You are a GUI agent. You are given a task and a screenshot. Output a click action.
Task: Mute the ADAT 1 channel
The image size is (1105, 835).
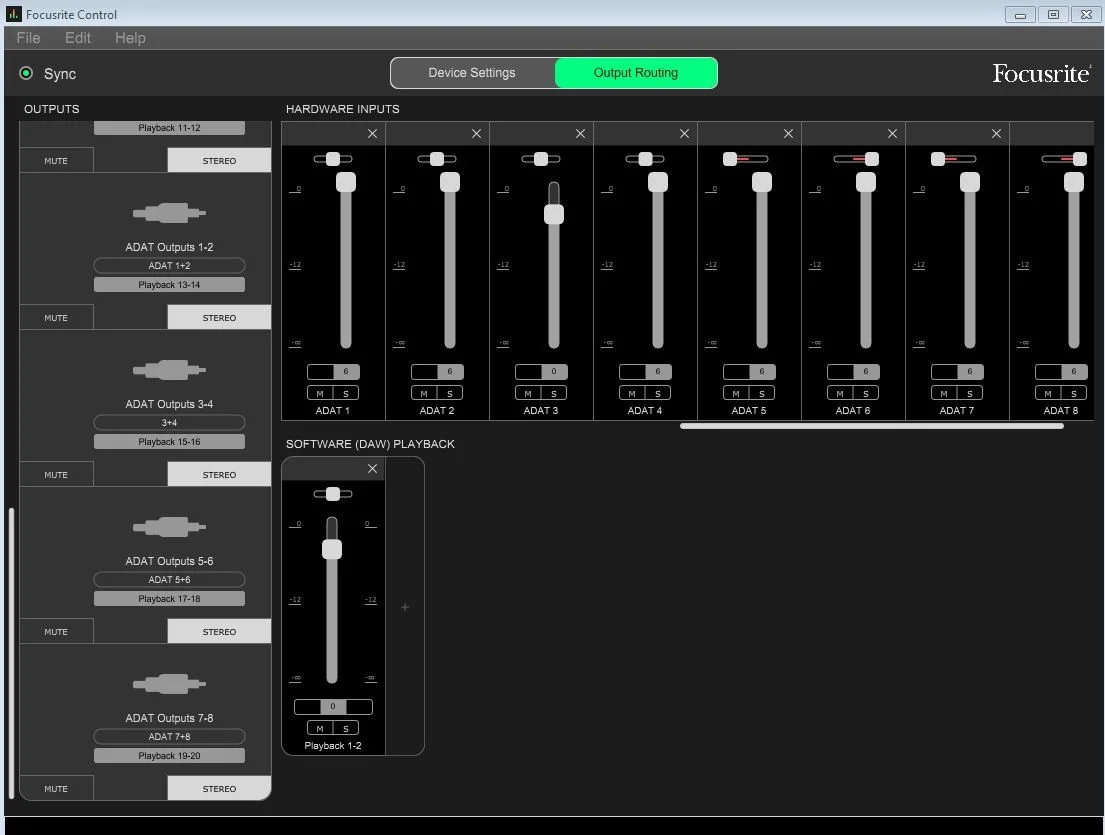click(x=320, y=393)
